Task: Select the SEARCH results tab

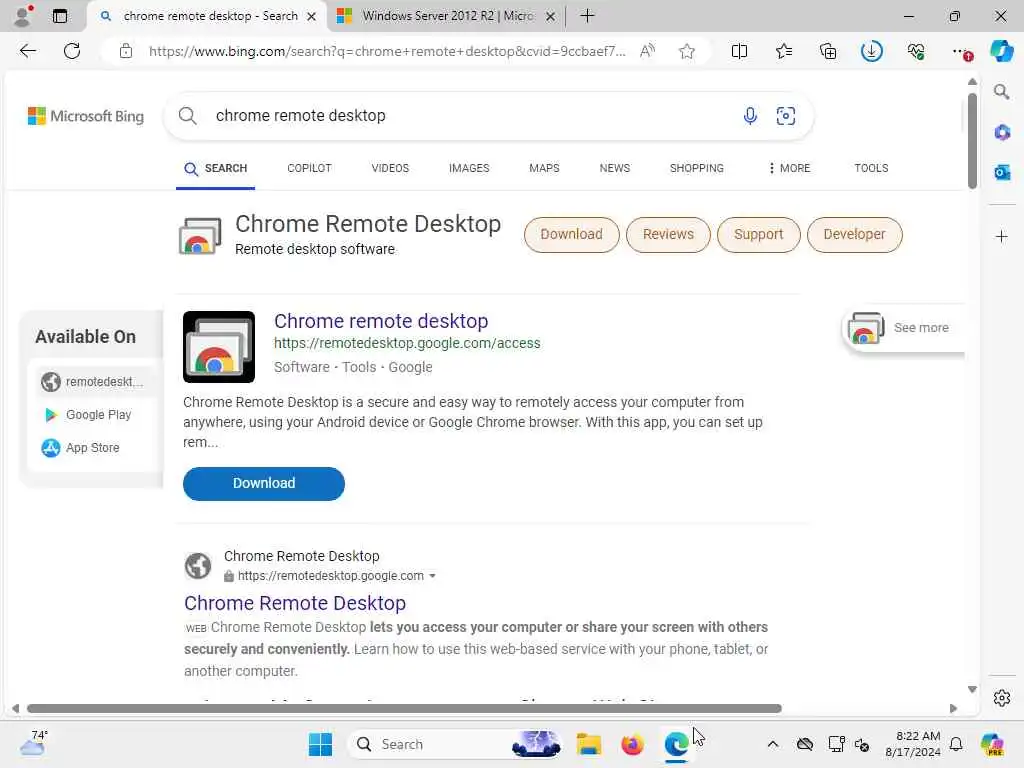Action: tap(216, 168)
